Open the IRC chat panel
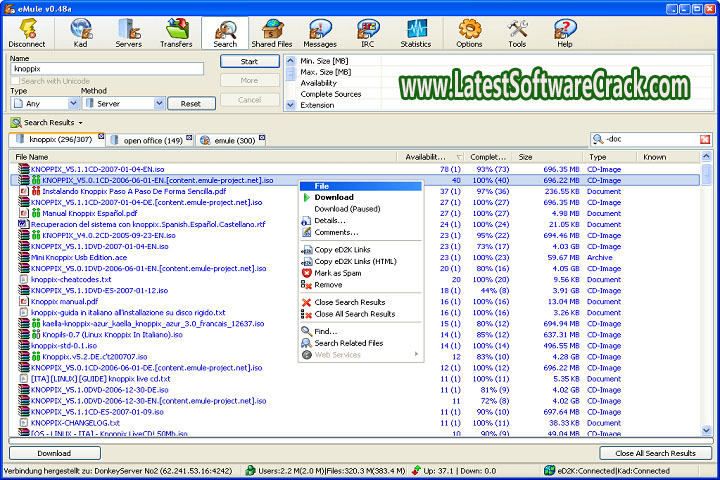 367,33
